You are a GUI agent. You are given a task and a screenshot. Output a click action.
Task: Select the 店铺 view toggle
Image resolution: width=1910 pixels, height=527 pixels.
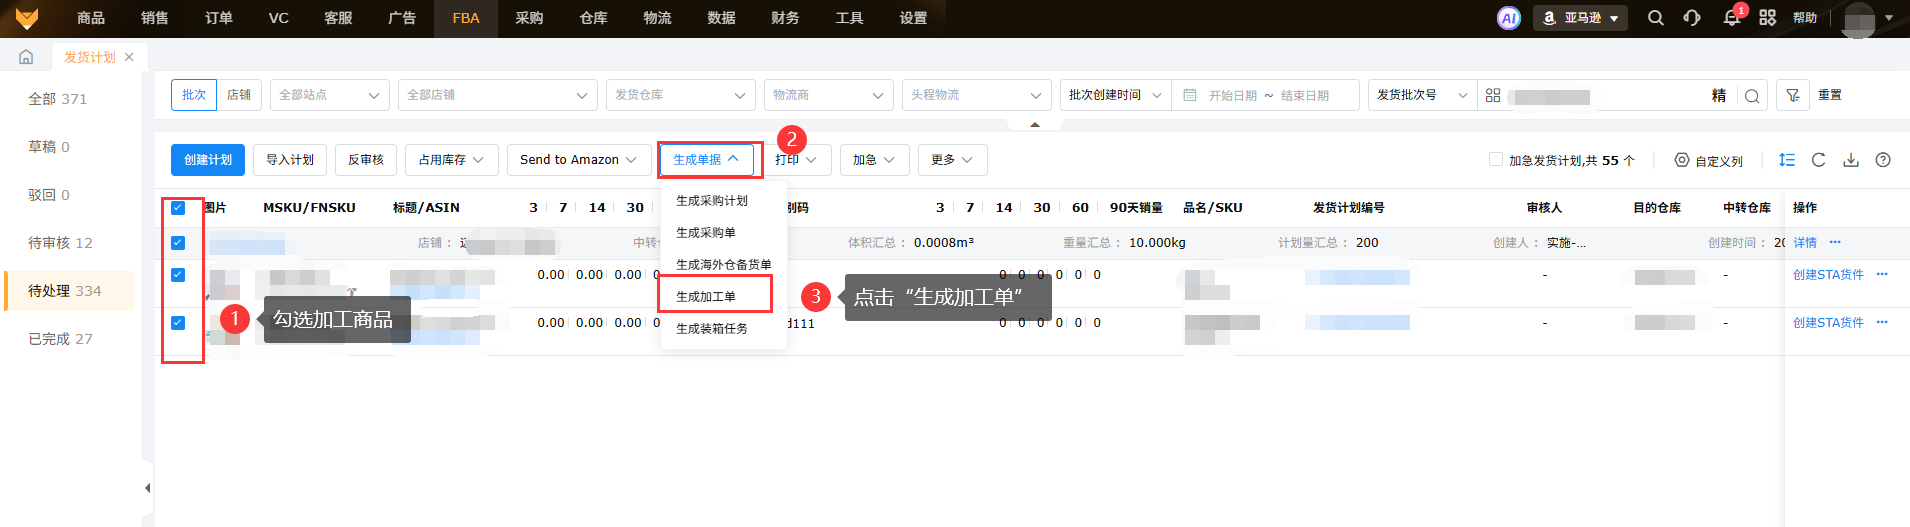pyautogui.click(x=239, y=95)
